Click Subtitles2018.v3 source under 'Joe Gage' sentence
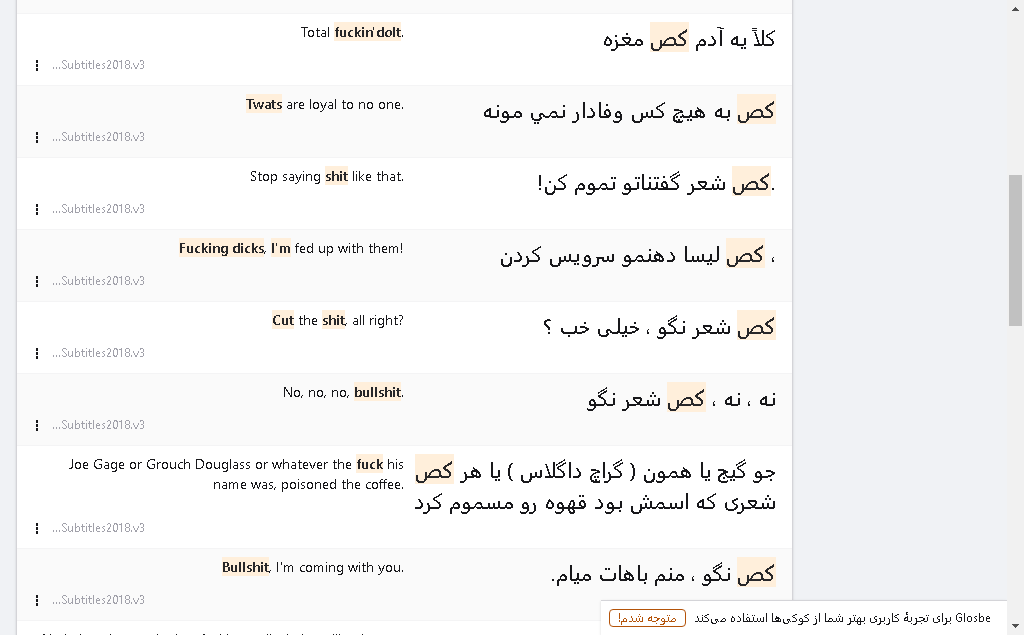Image resolution: width=1024 pixels, height=635 pixels. click(99, 527)
